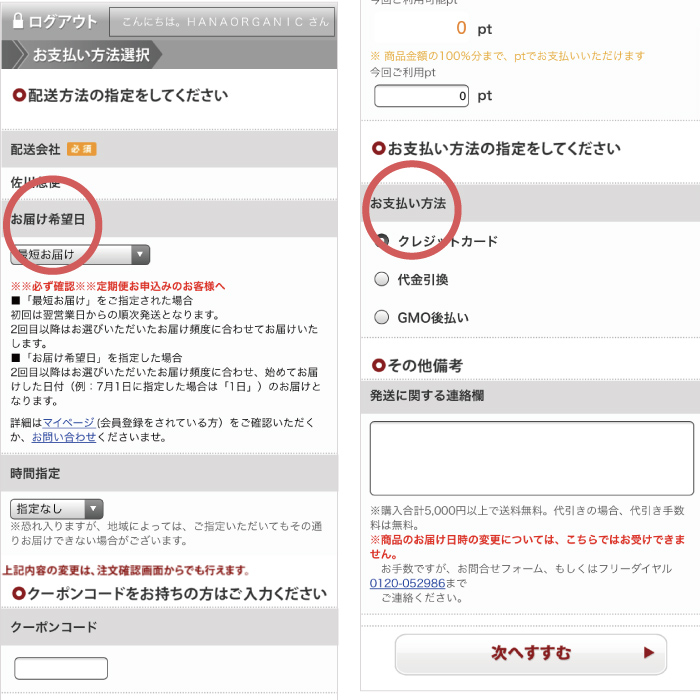This screenshot has width=700, height=700.
Task: Click the red bullet icon beside 配送方法の指定をしてください
Action: coord(18,96)
